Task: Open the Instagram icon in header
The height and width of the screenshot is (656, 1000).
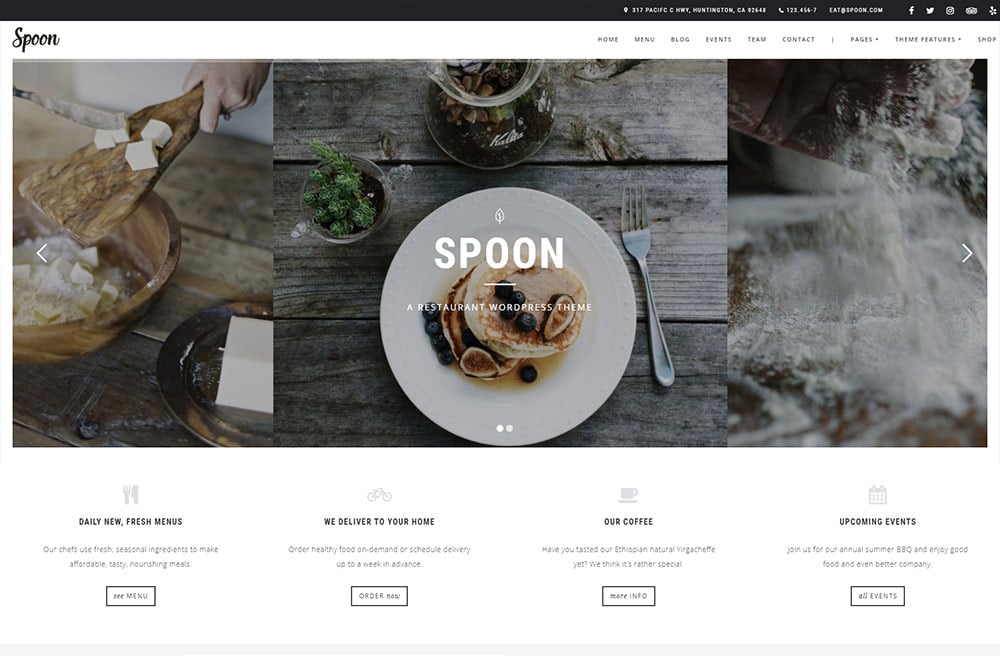Action: tap(950, 10)
